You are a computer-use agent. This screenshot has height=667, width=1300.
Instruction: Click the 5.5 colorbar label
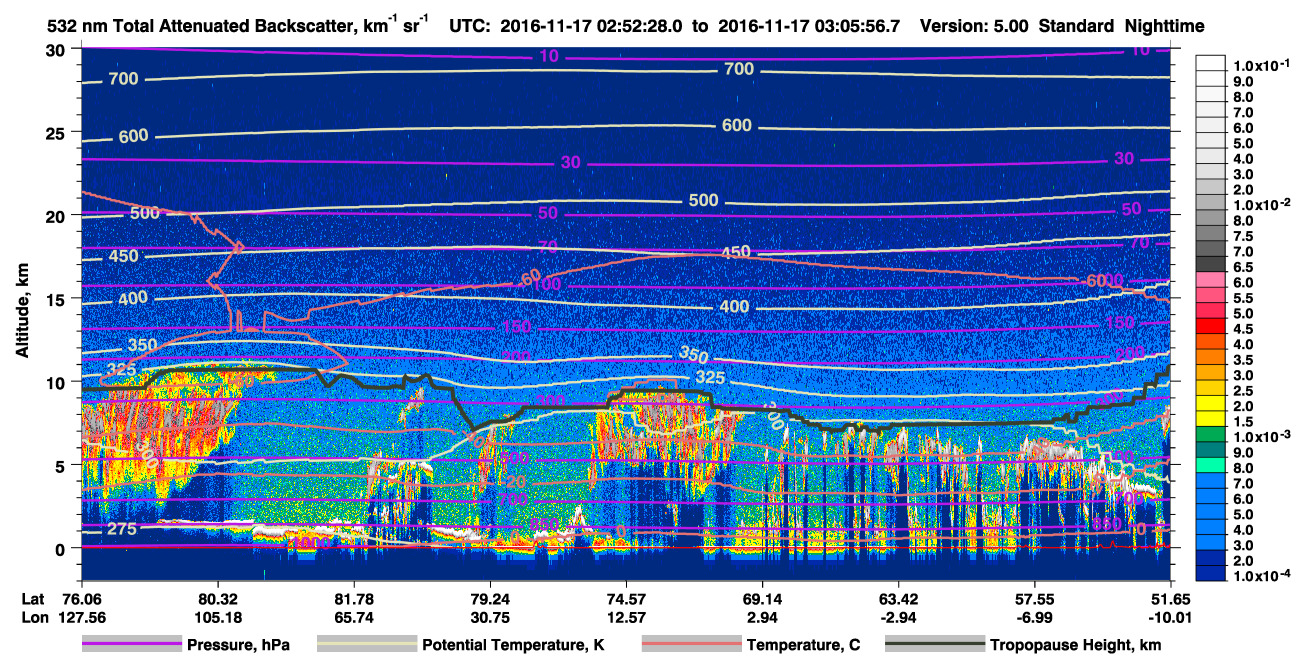[1243, 297]
